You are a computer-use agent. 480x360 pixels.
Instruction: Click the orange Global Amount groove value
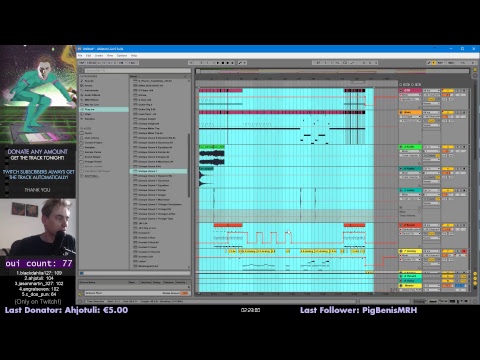pos(184,293)
